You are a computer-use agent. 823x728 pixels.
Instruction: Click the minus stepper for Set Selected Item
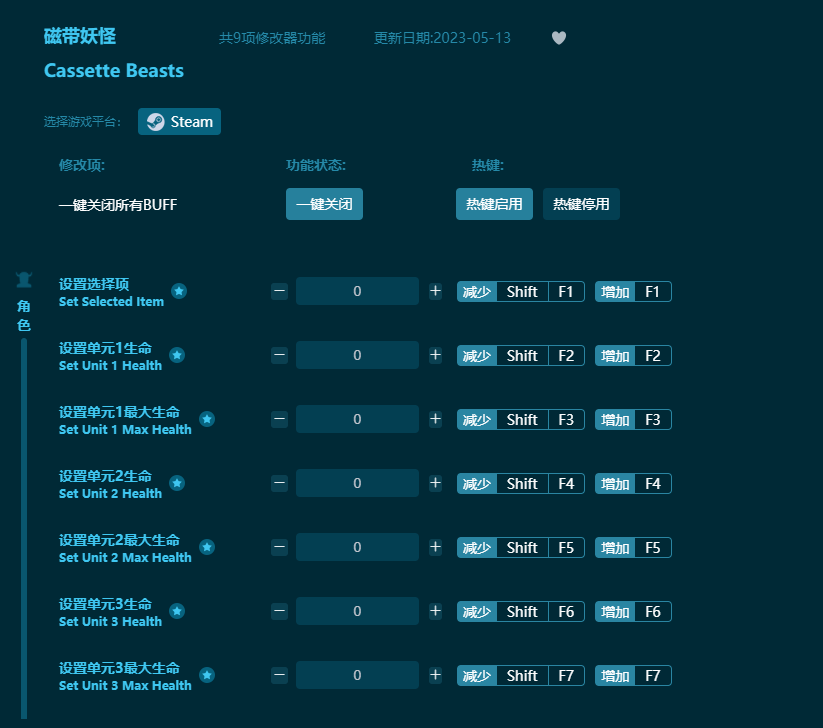click(x=279, y=291)
